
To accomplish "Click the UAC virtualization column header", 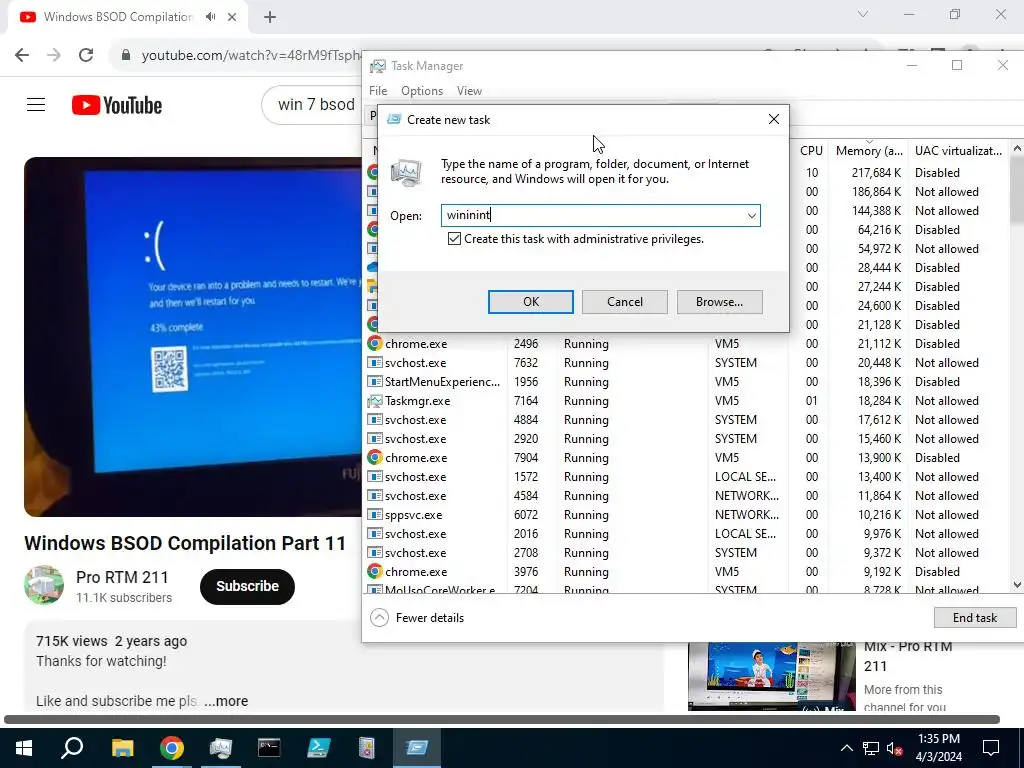I will (x=958, y=150).
